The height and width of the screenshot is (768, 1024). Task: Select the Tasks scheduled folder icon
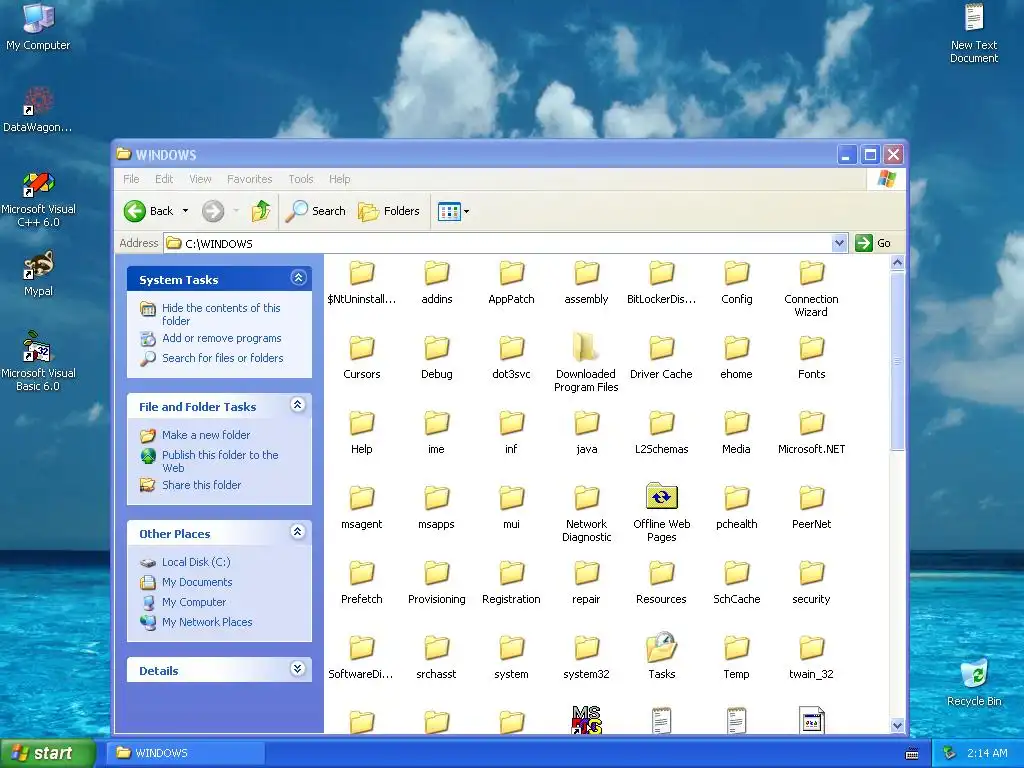pyautogui.click(x=662, y=647)
